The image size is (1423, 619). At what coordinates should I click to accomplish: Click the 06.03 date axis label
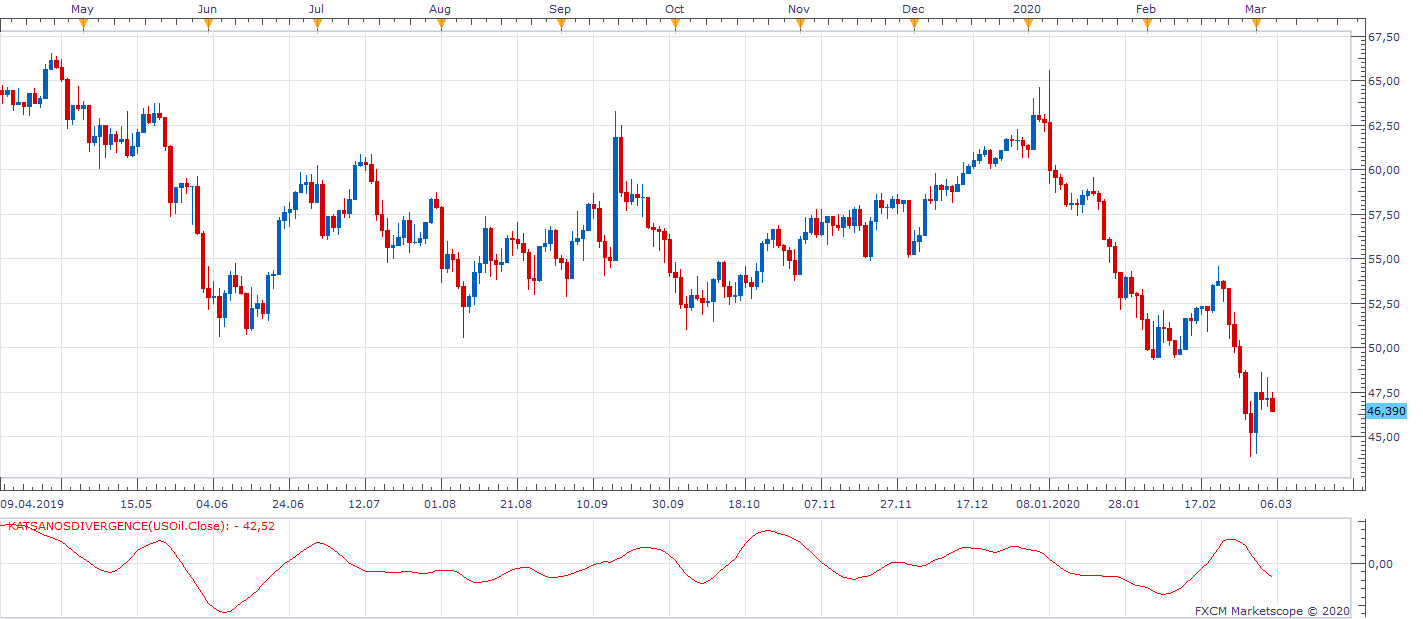(x=1276, y=504)
